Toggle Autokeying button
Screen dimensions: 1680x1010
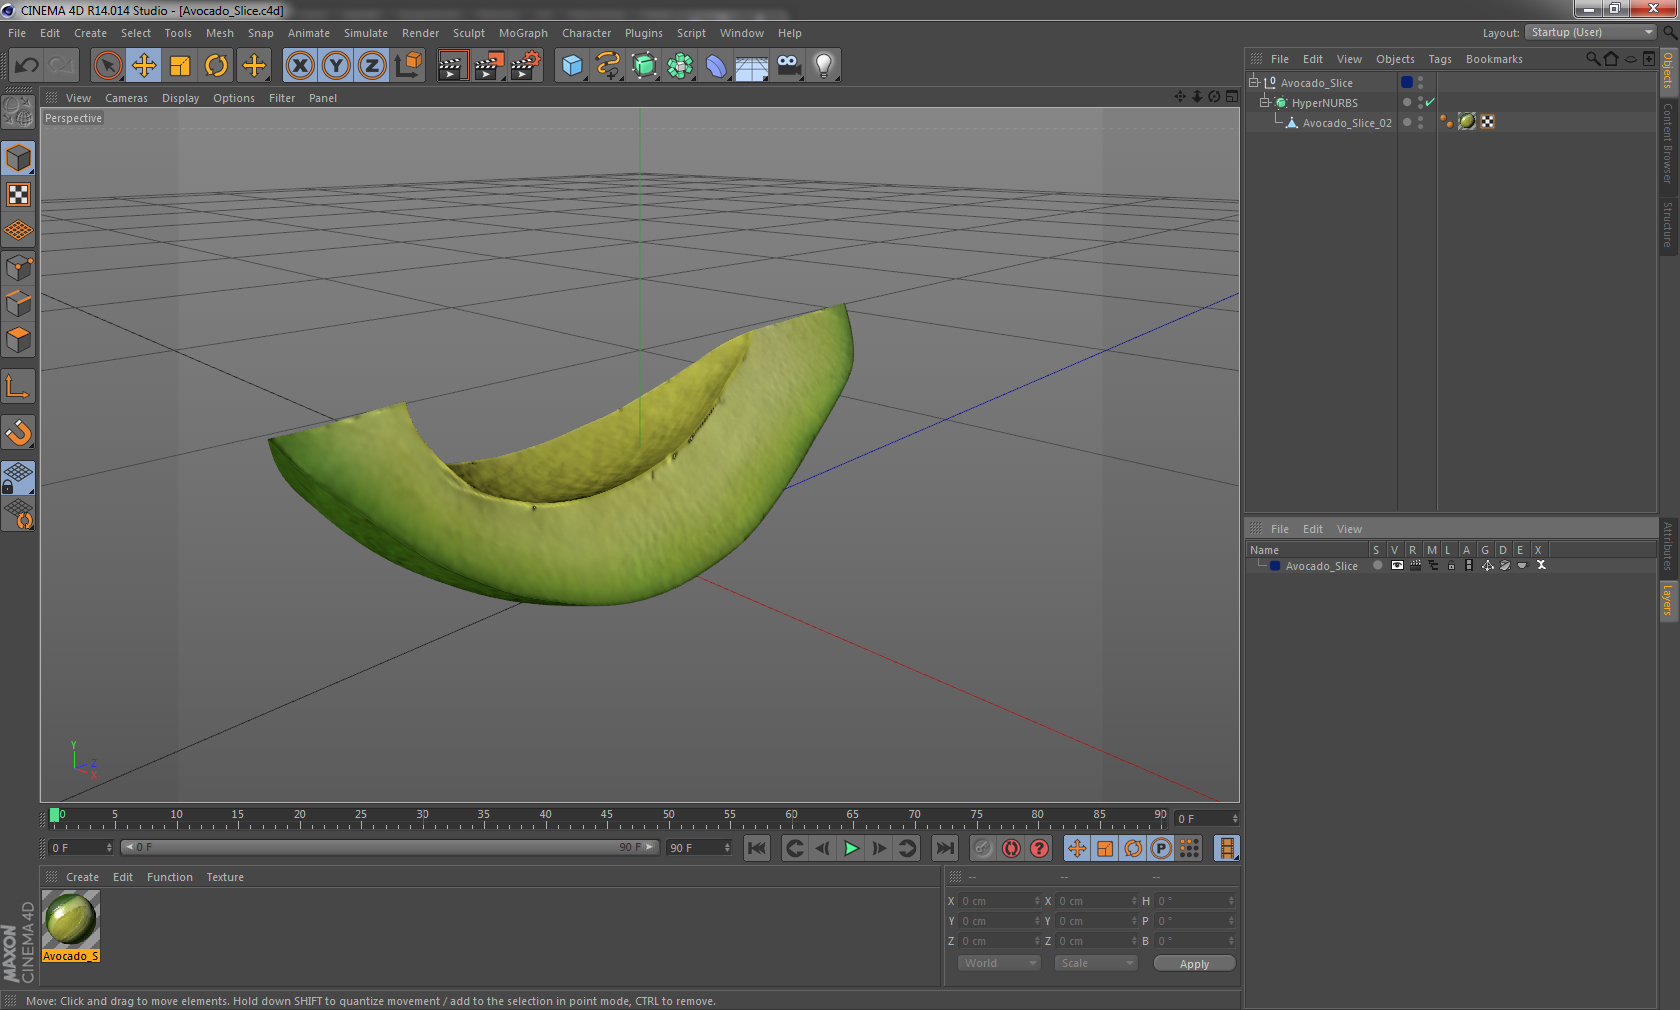click(1011, 848)
